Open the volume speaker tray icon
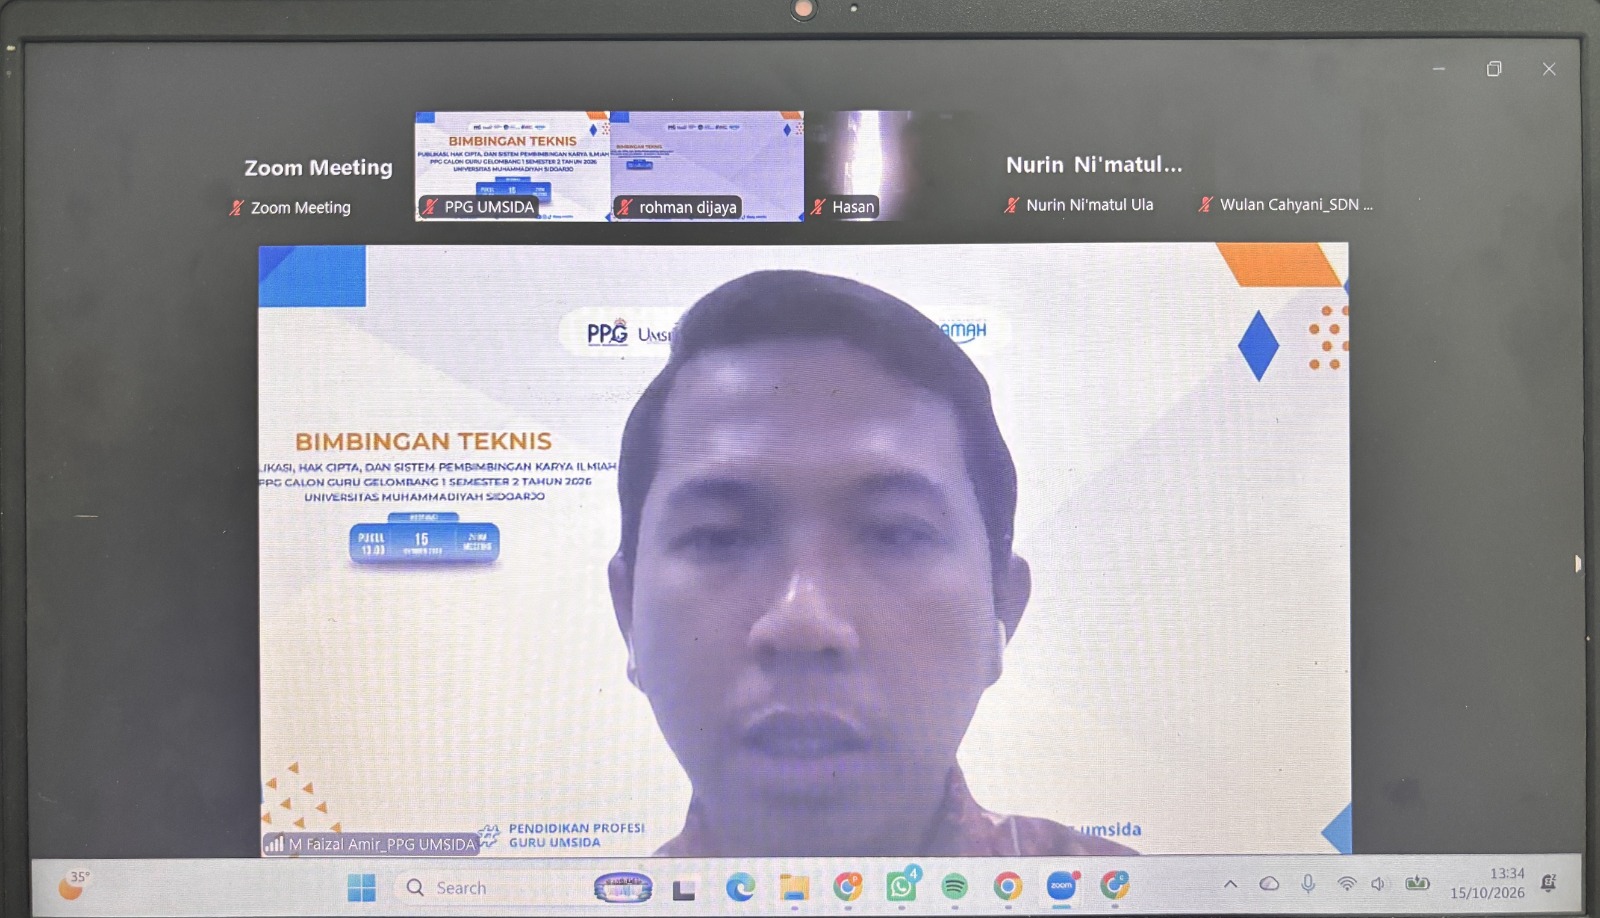 pyautogui.click(x=1379, y=884)
